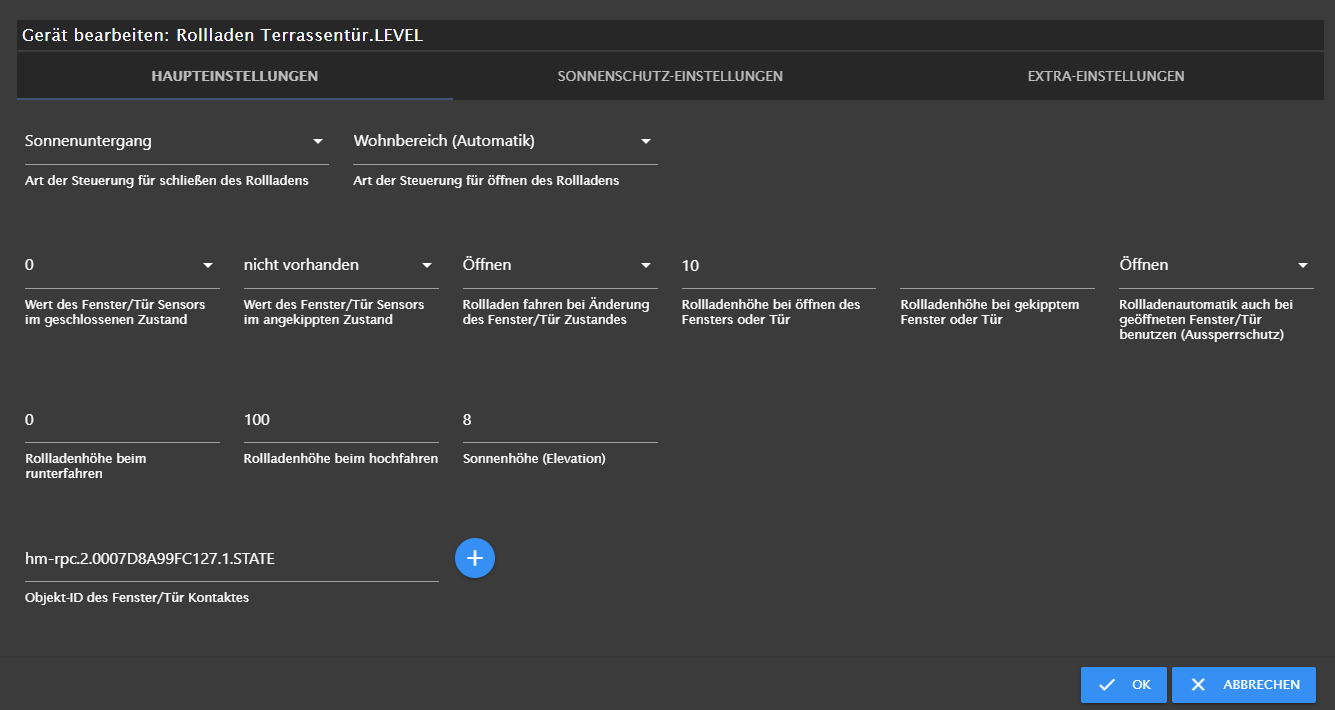Click the label 'Rollladenhöhe beim hochfahren'
Image resolution: width=1335 pixels, height=710 pixels.
(341, 459)
